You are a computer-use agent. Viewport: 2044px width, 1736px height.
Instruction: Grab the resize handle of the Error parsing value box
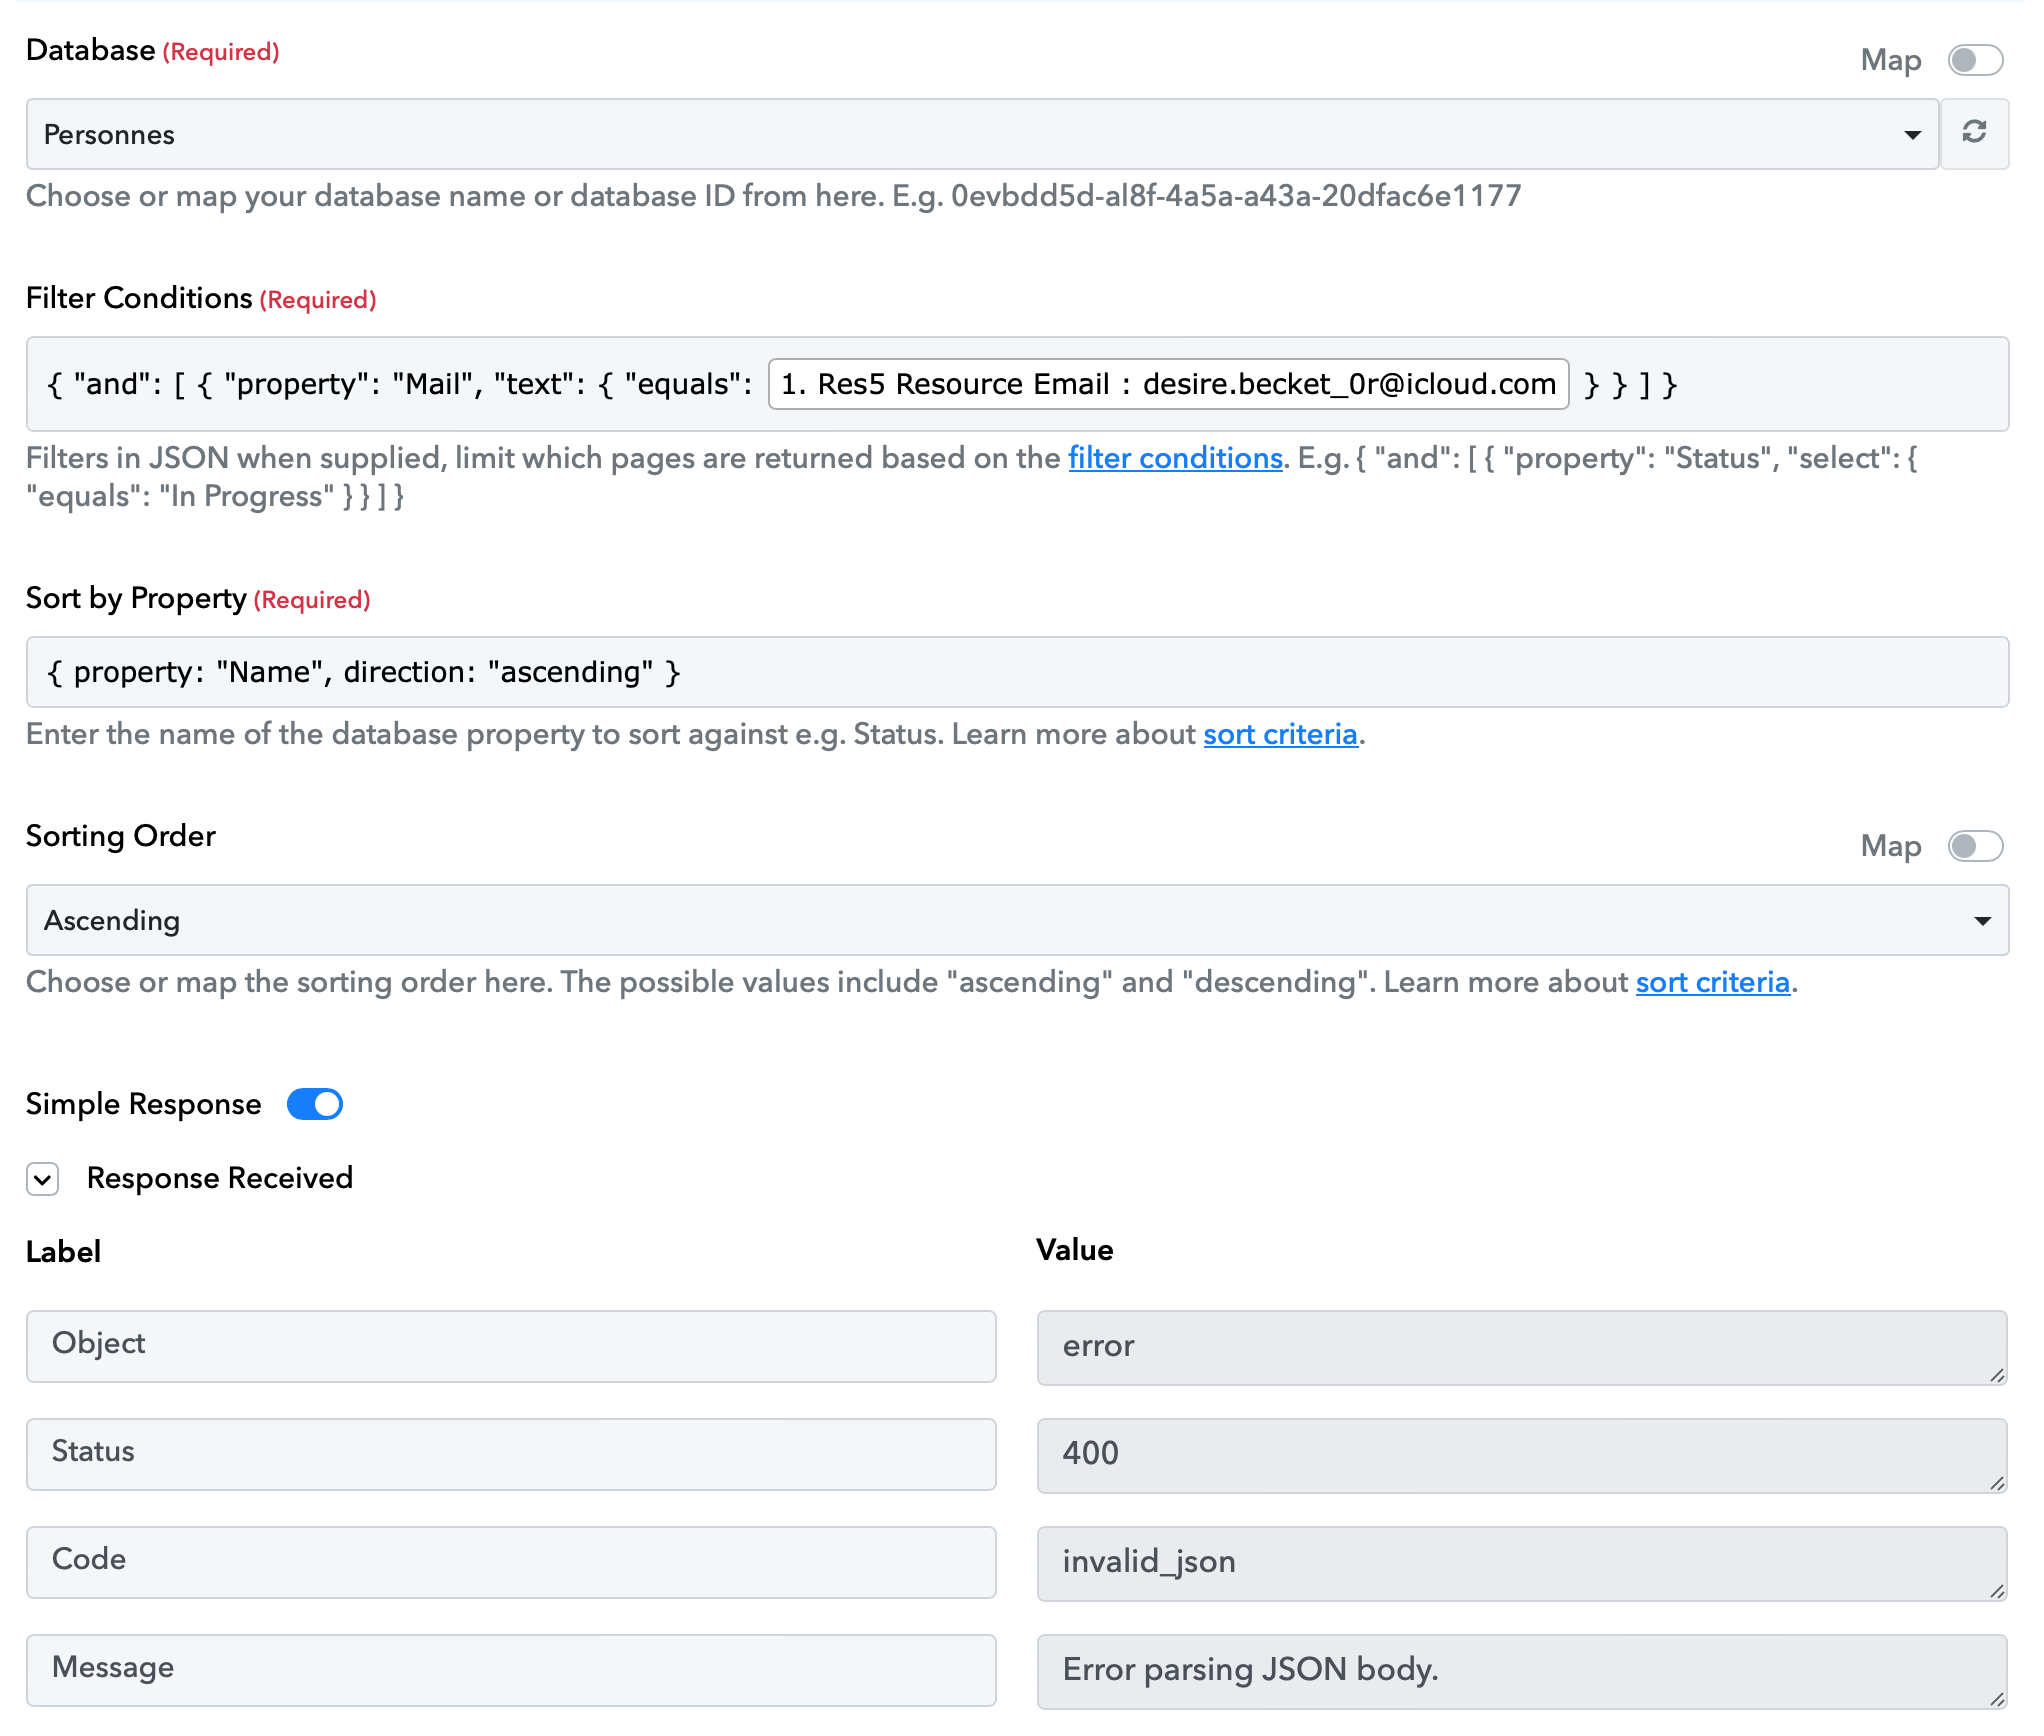[x=1996, y=1699]
